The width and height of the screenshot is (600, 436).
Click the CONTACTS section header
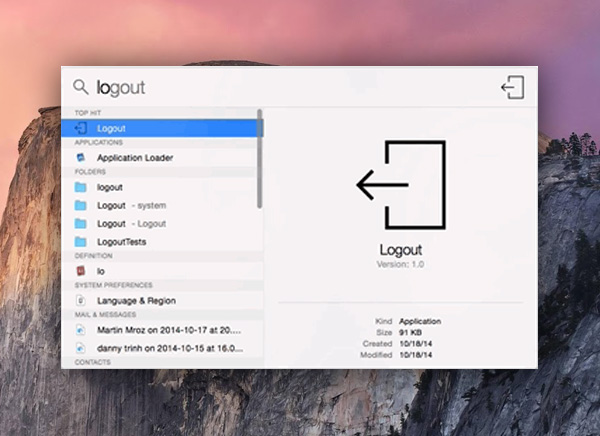[x=93, y=362]
